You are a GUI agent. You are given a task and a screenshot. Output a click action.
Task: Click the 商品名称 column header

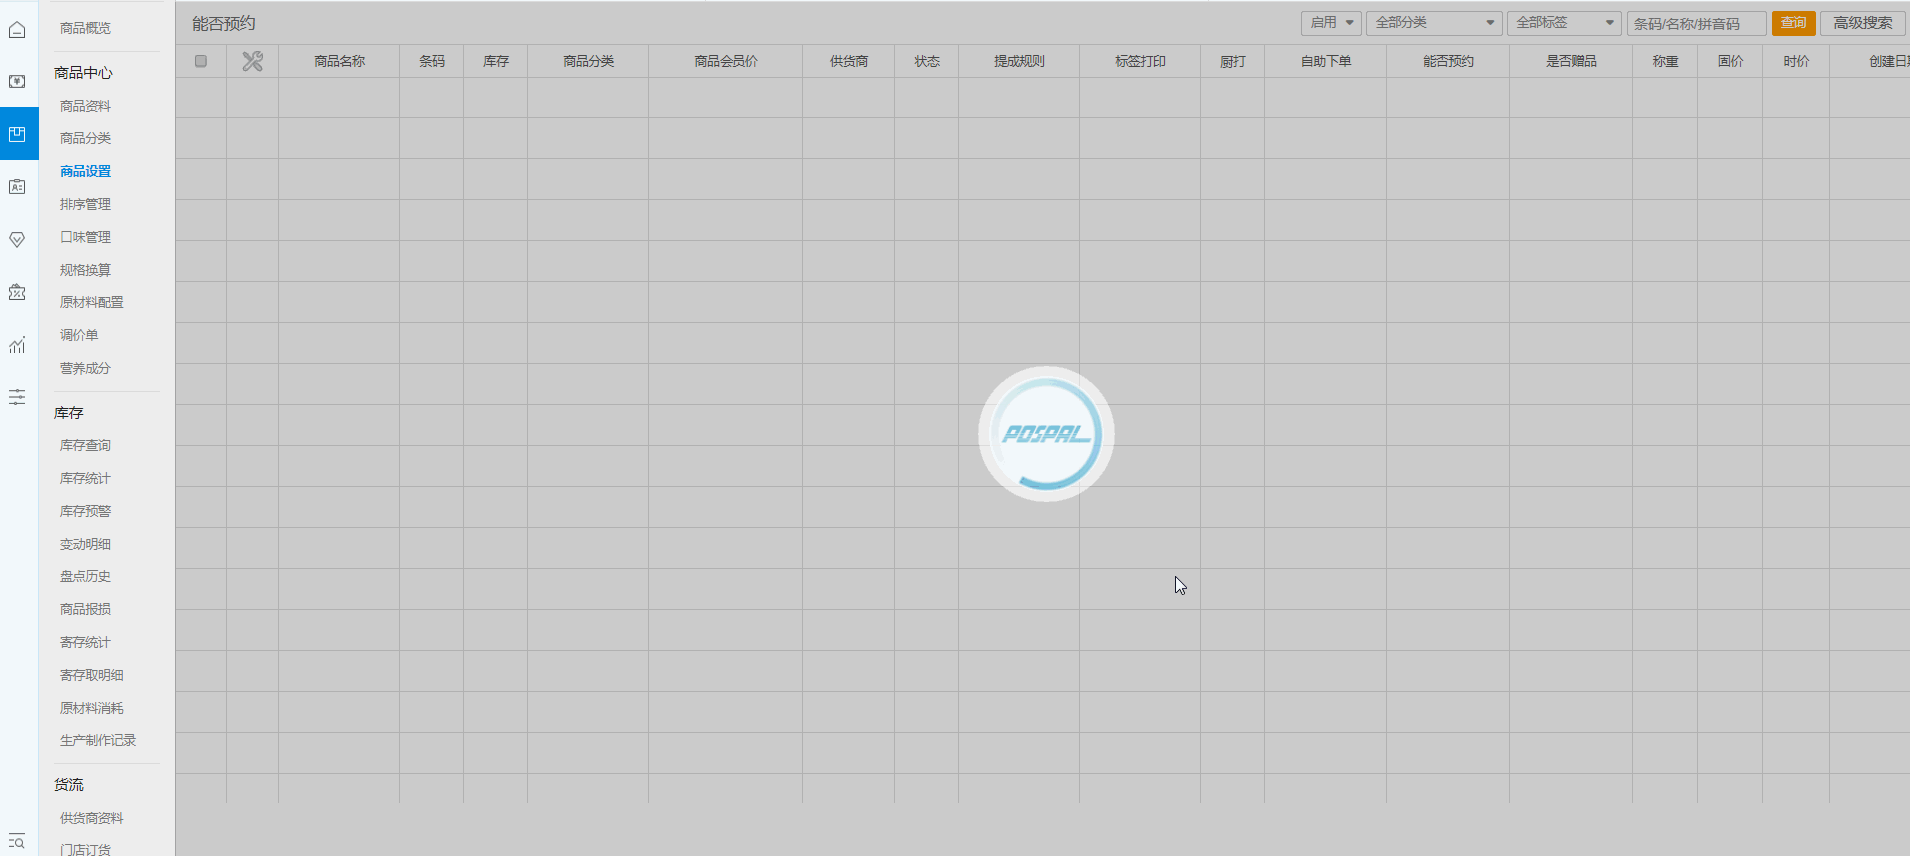coord(339,61)
